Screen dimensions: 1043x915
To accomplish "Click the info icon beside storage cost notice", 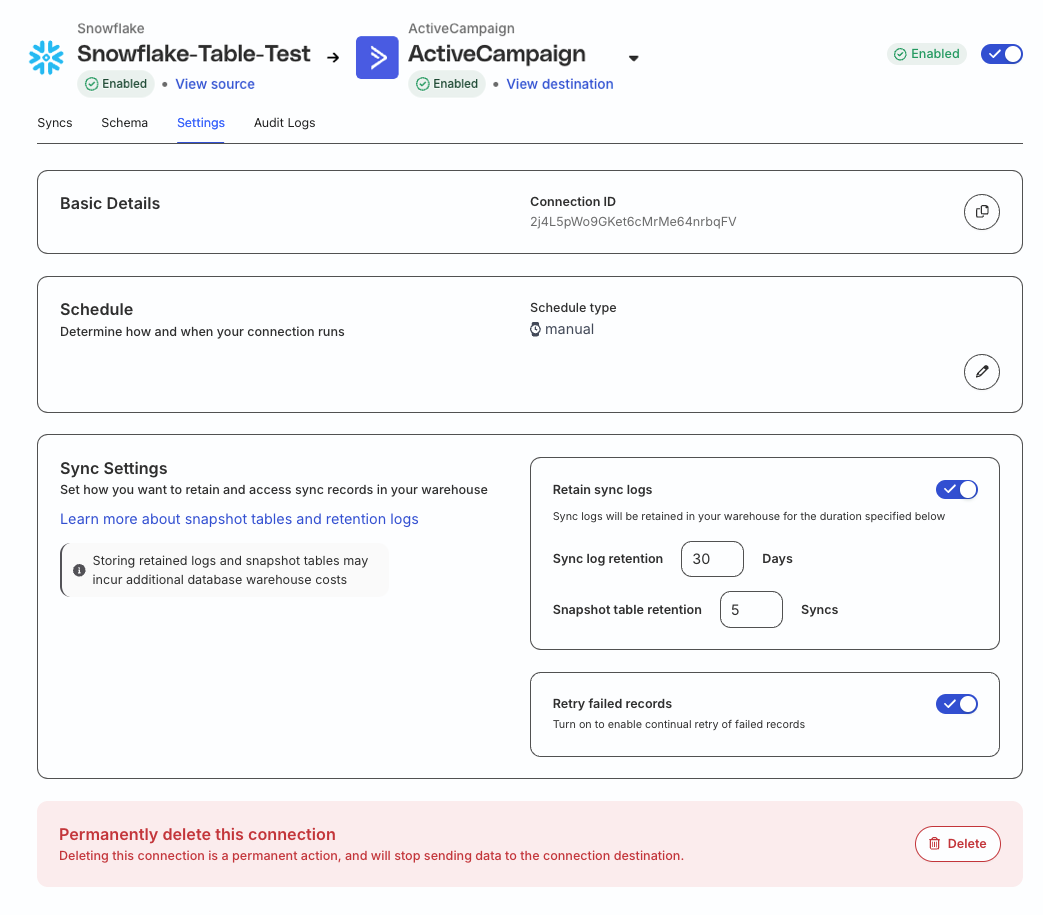I will (x=79, y=570).
